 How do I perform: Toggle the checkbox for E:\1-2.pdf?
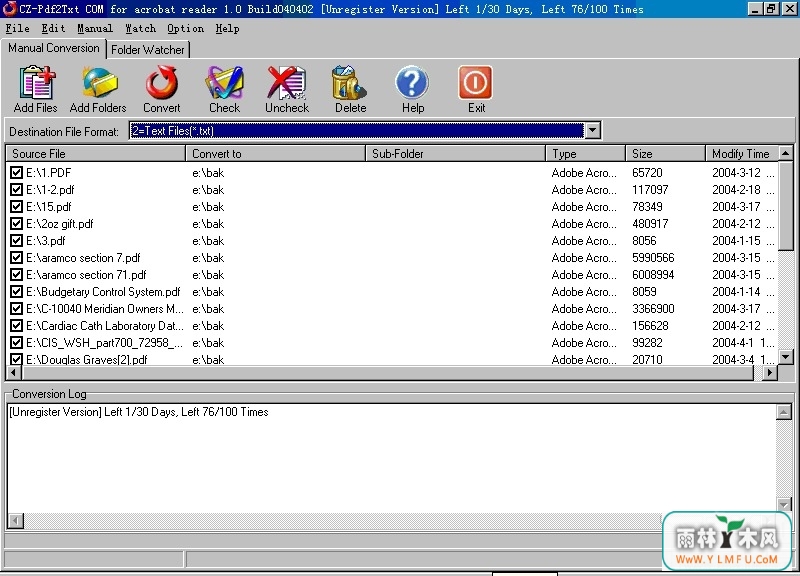16,190
